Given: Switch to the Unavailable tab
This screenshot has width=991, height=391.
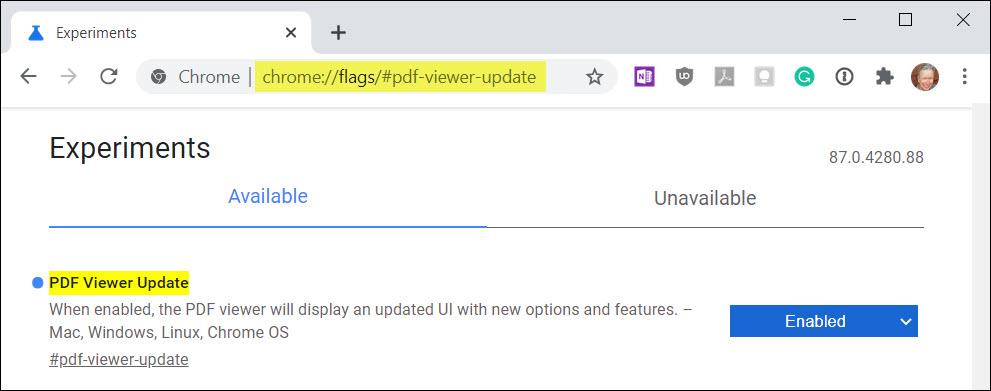Looking at the screenshot, I should pyautogui.click(x=705, y=198).
